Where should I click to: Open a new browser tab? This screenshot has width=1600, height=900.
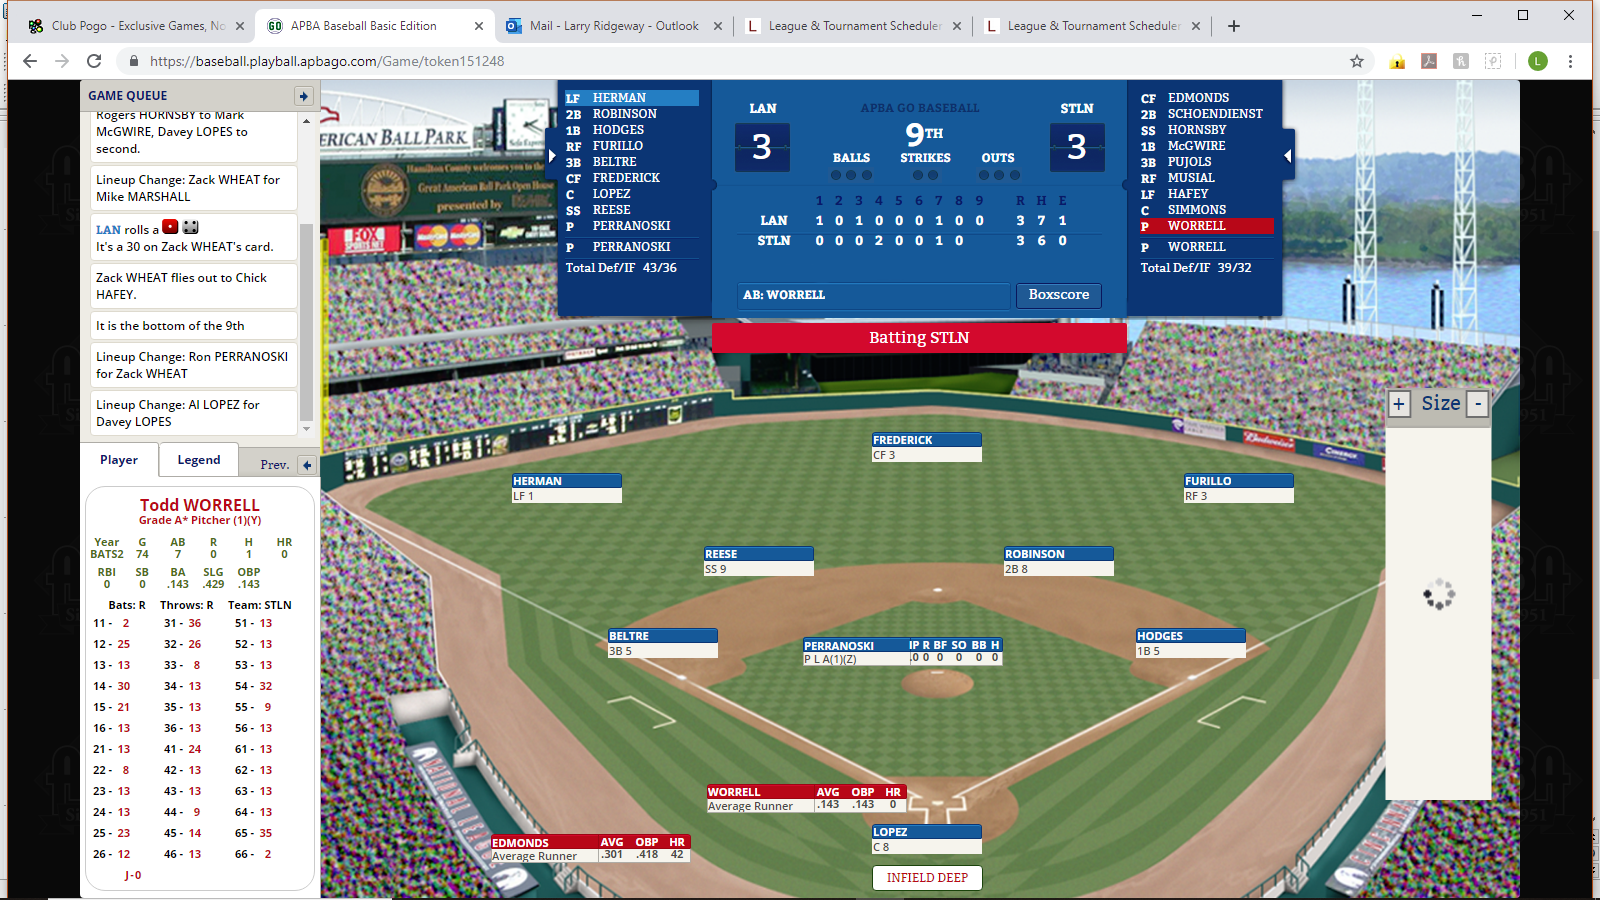(x=1234, y=26)
